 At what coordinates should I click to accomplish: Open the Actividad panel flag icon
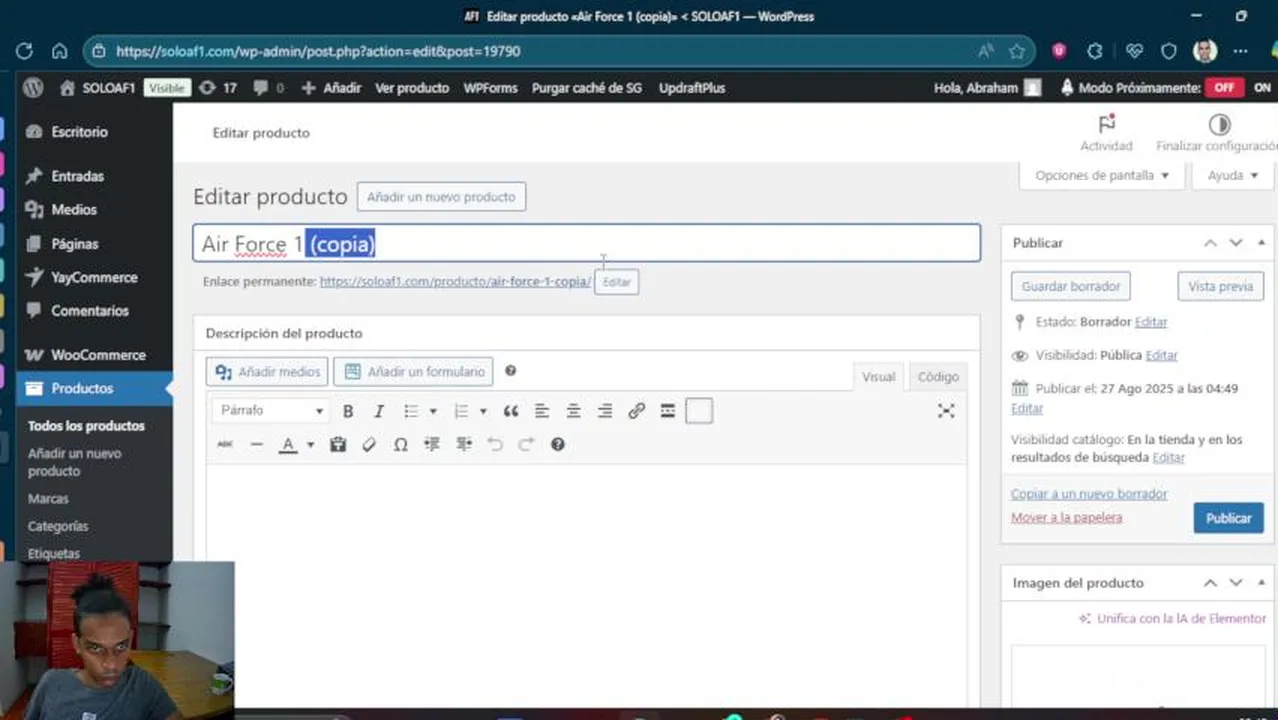[x=1106, y=132]
